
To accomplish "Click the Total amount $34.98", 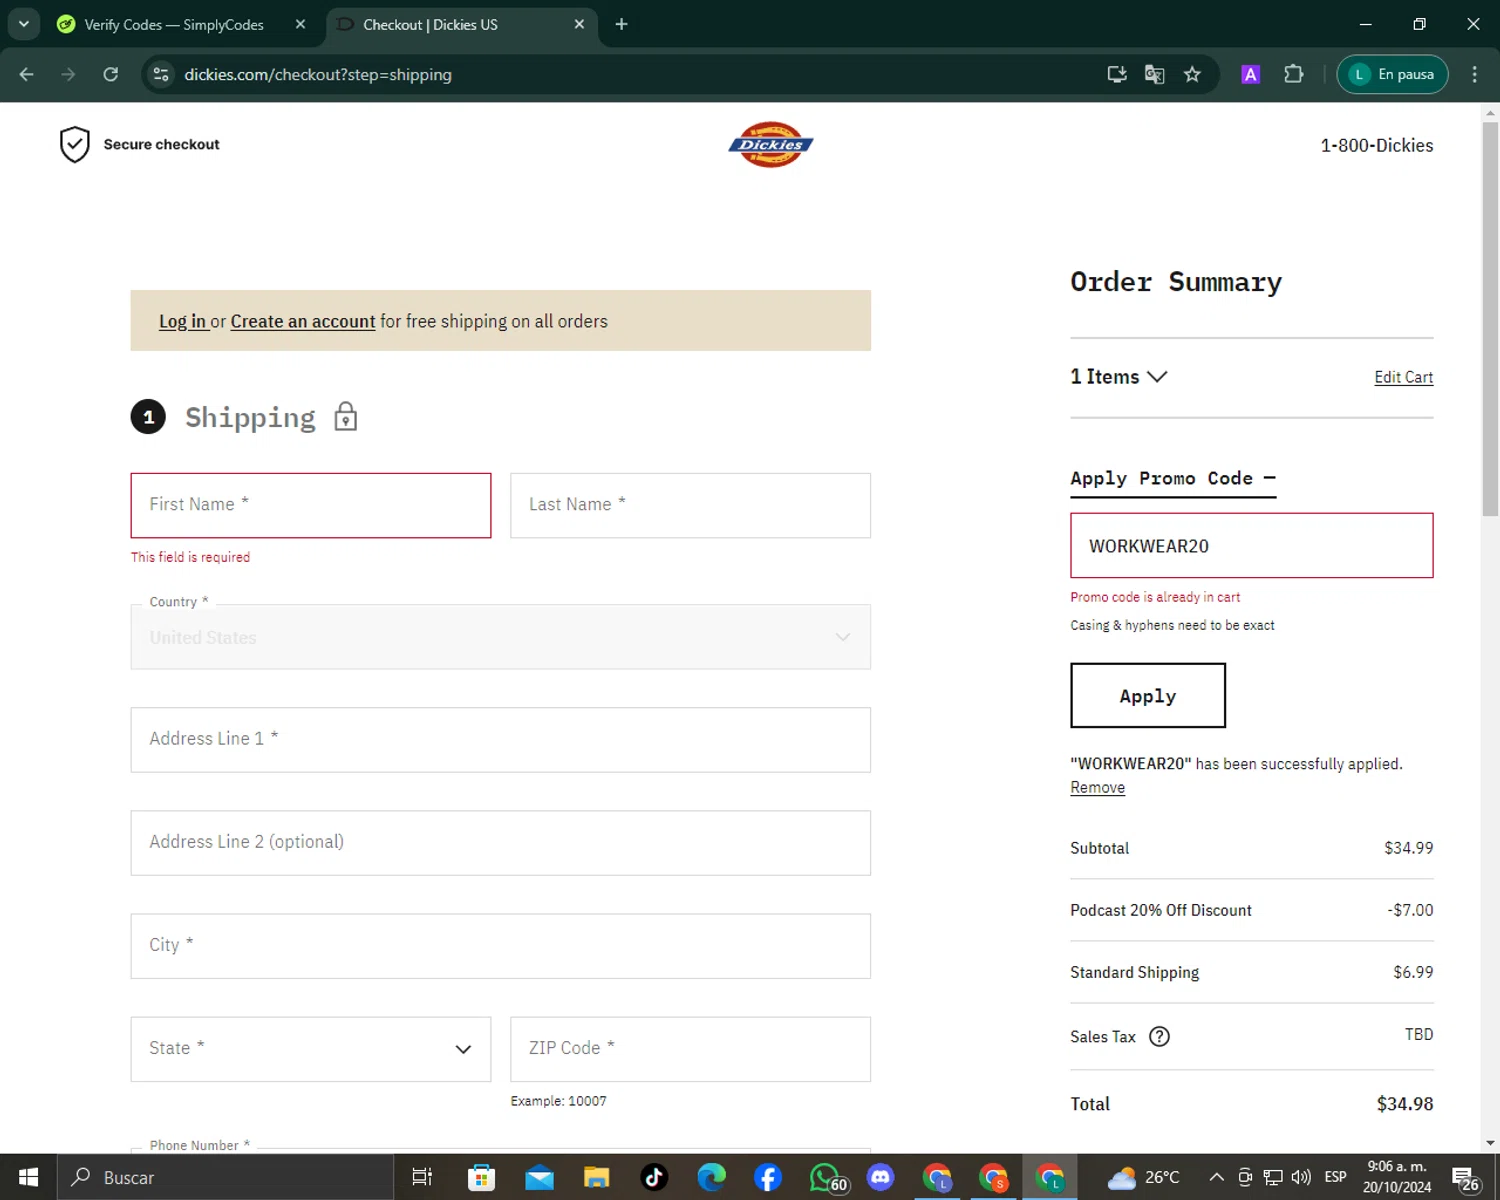I will click(1405, 1104).
